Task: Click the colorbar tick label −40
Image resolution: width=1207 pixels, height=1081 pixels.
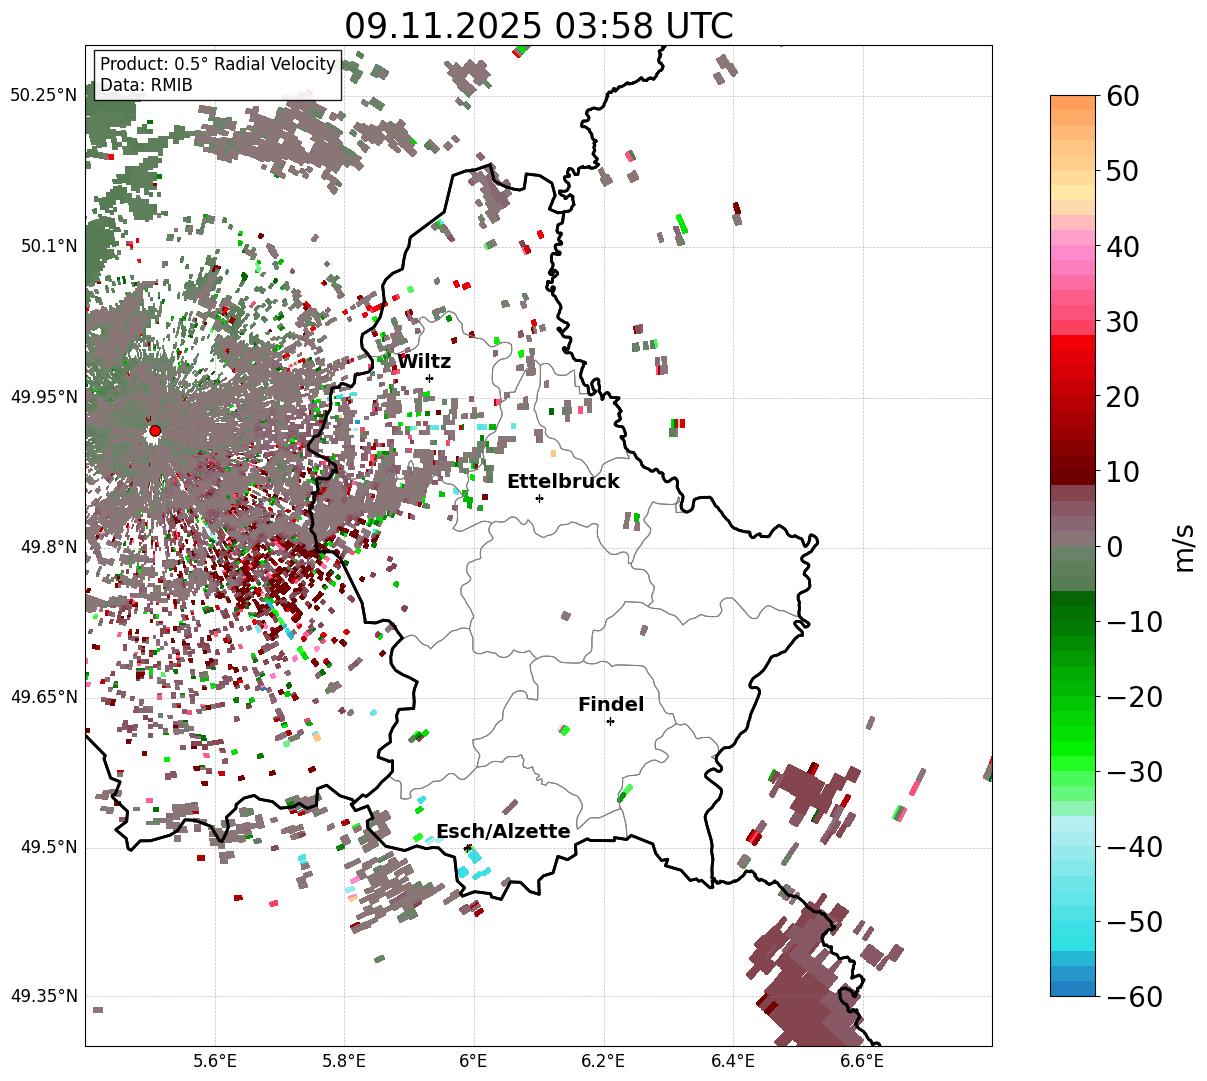Action: 1134,847
